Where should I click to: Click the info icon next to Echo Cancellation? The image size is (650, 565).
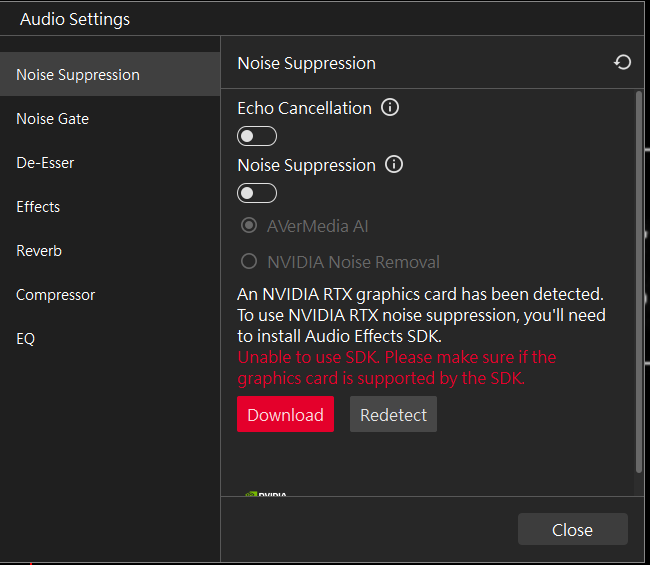pos(390,107)
